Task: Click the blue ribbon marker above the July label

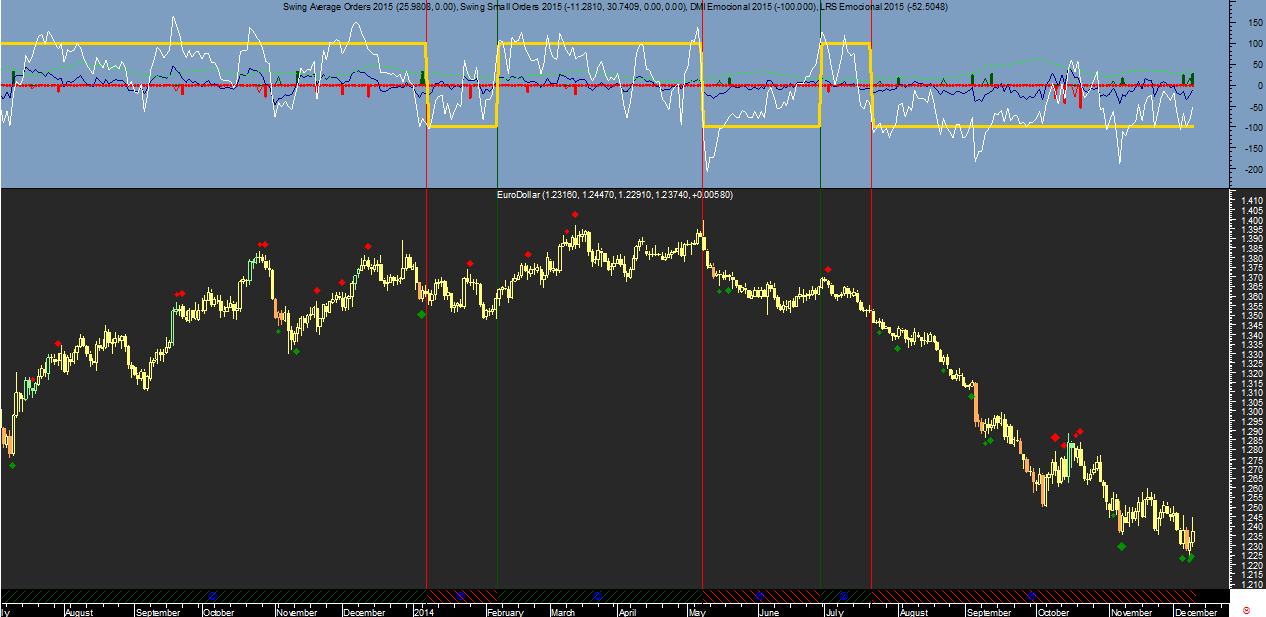Action: pyautogui.click(x=842, y=595)
